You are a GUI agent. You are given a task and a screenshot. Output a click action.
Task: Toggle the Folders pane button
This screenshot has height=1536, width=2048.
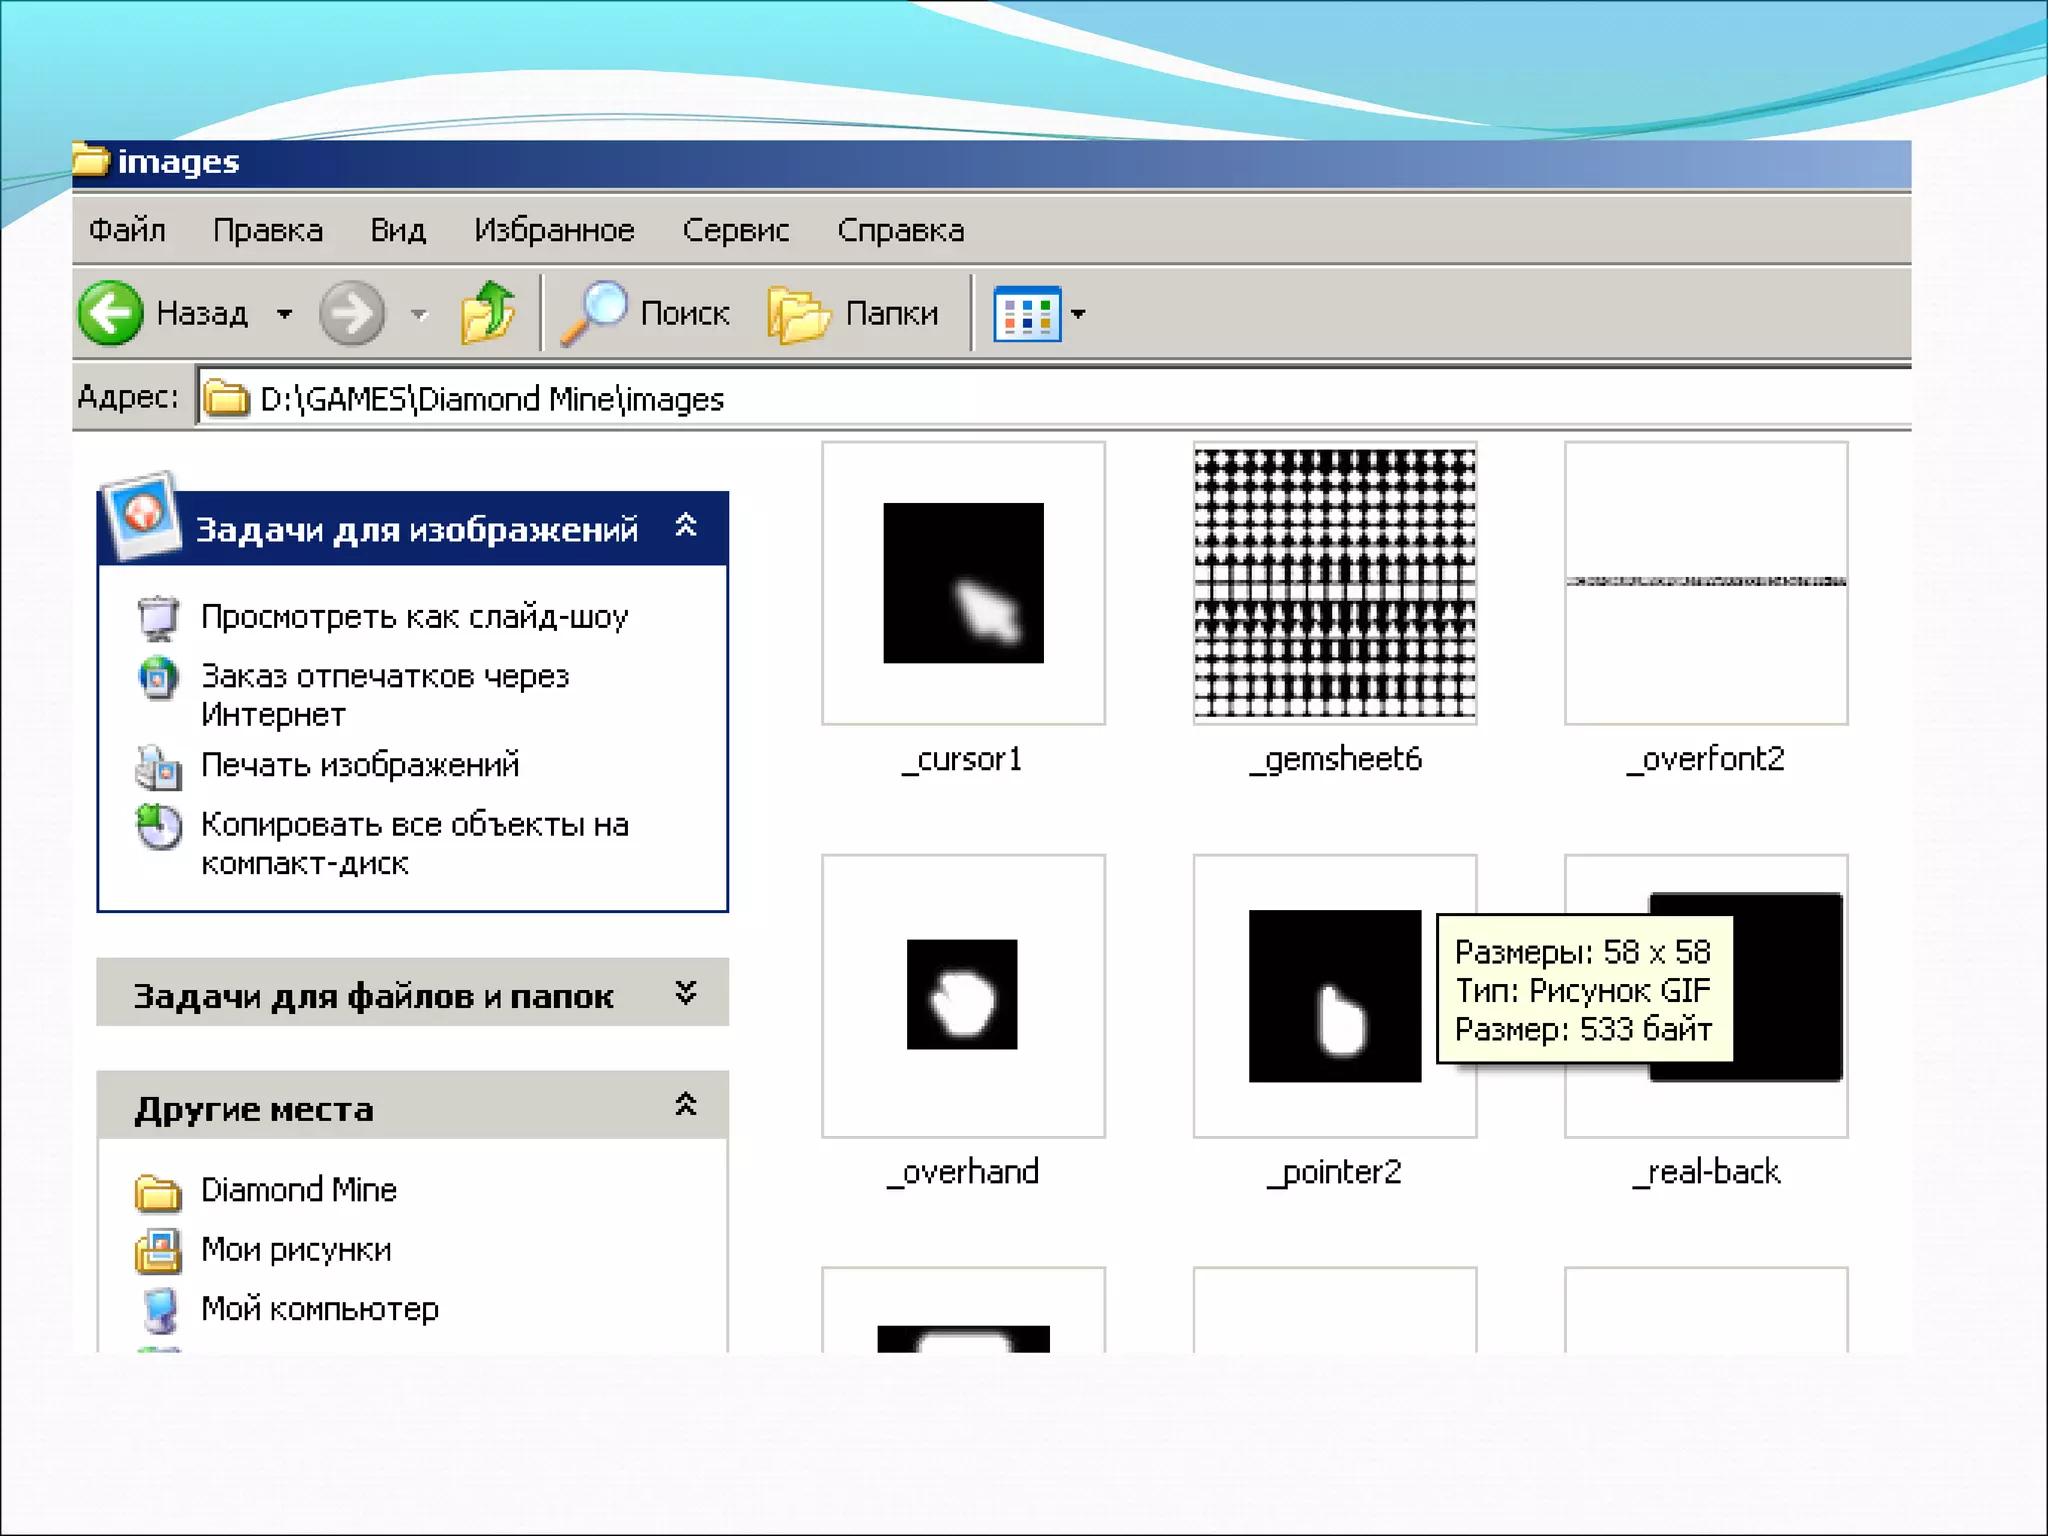(x=854, y=314)
